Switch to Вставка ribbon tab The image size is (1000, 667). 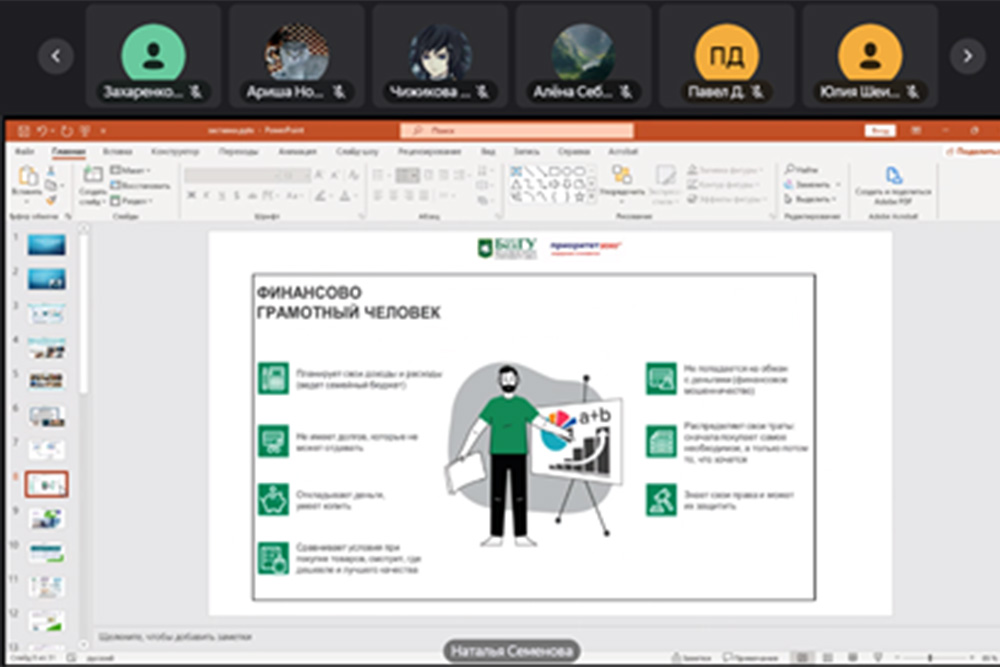tap(117, 151)
